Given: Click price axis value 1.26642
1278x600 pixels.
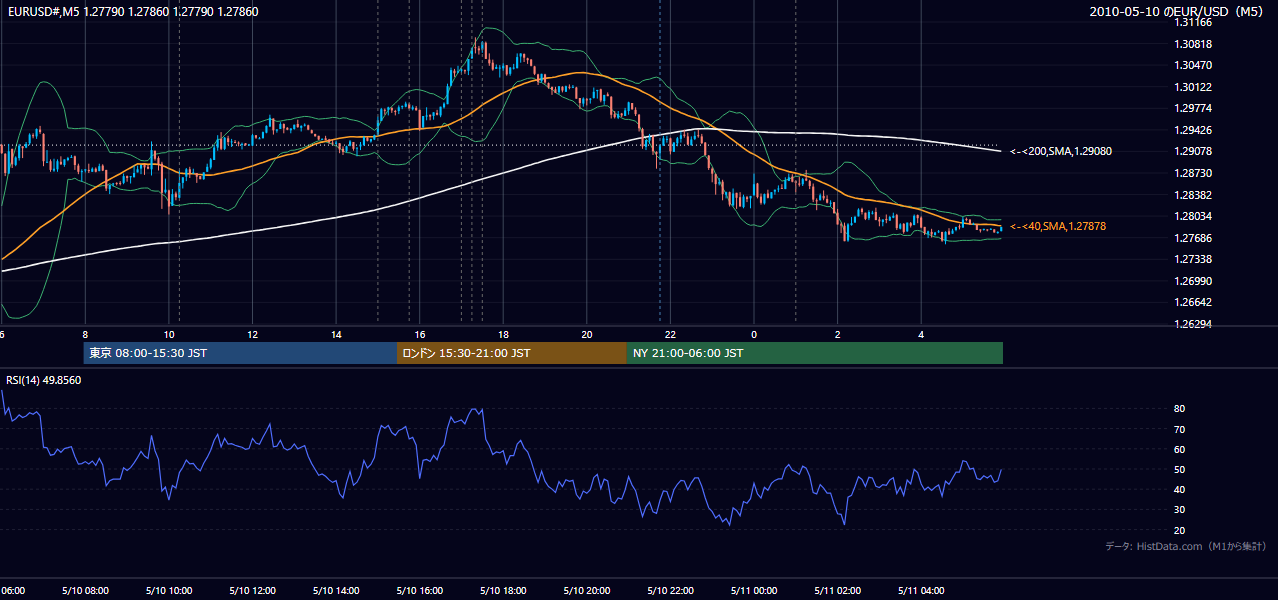Looking at the screenshot, I should tap(1193, 302).
